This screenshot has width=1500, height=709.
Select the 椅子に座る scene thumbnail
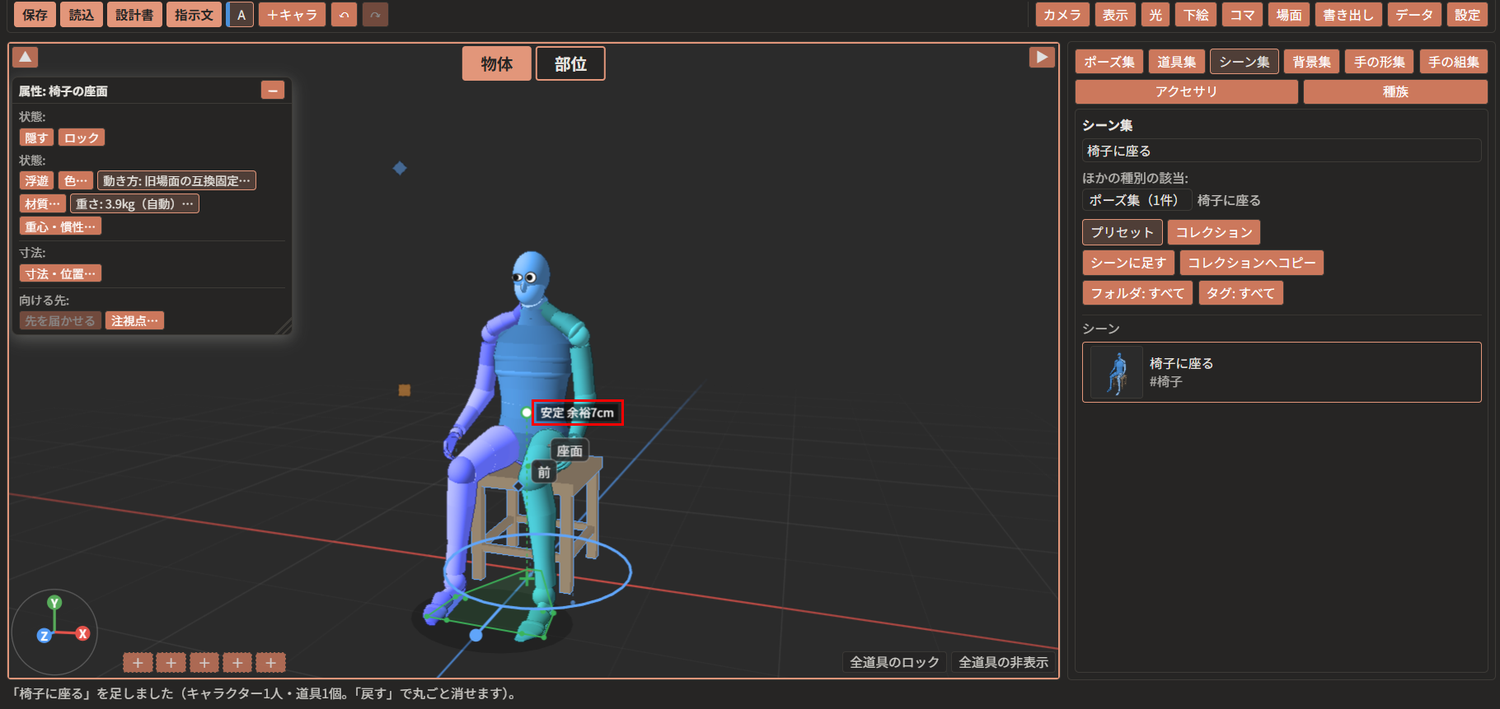(x=1116, y=372)
